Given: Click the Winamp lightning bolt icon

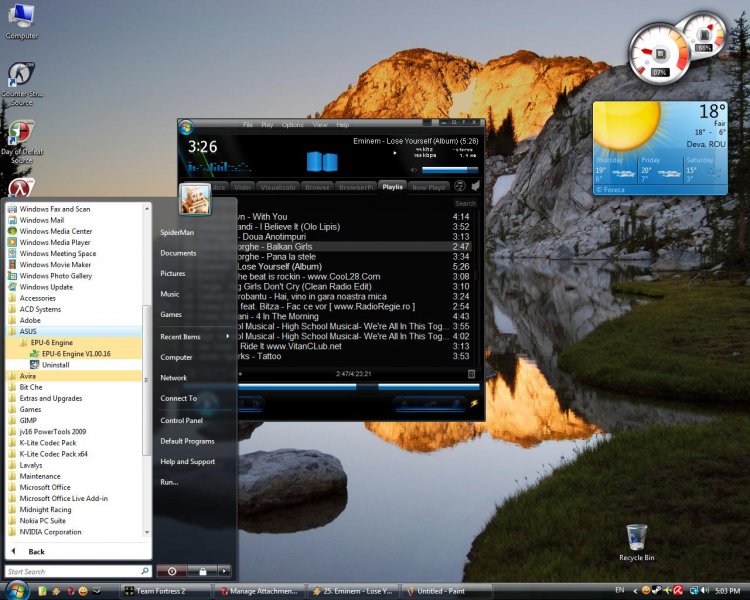Looking at the screenshot, I should pos(474,404).
